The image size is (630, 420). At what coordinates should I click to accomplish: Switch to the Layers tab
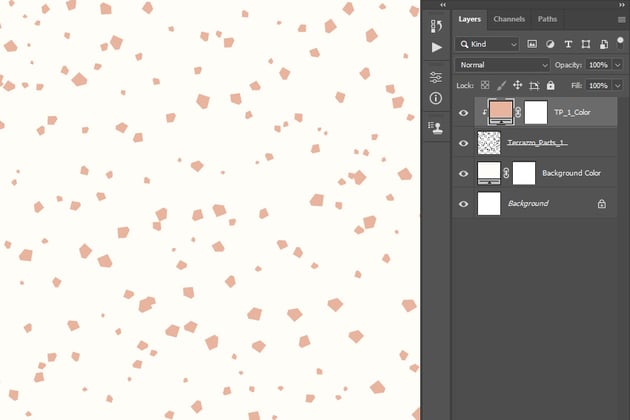tap(470, 19)
